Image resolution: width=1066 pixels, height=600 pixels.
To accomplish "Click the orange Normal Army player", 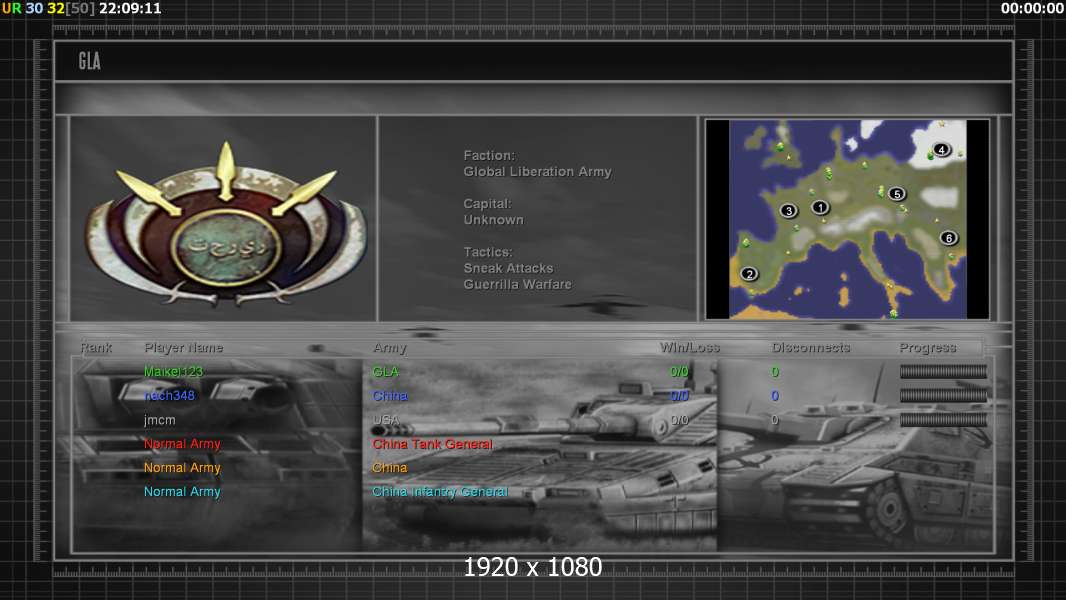I will pyautogui.click(x=182, y=467).
